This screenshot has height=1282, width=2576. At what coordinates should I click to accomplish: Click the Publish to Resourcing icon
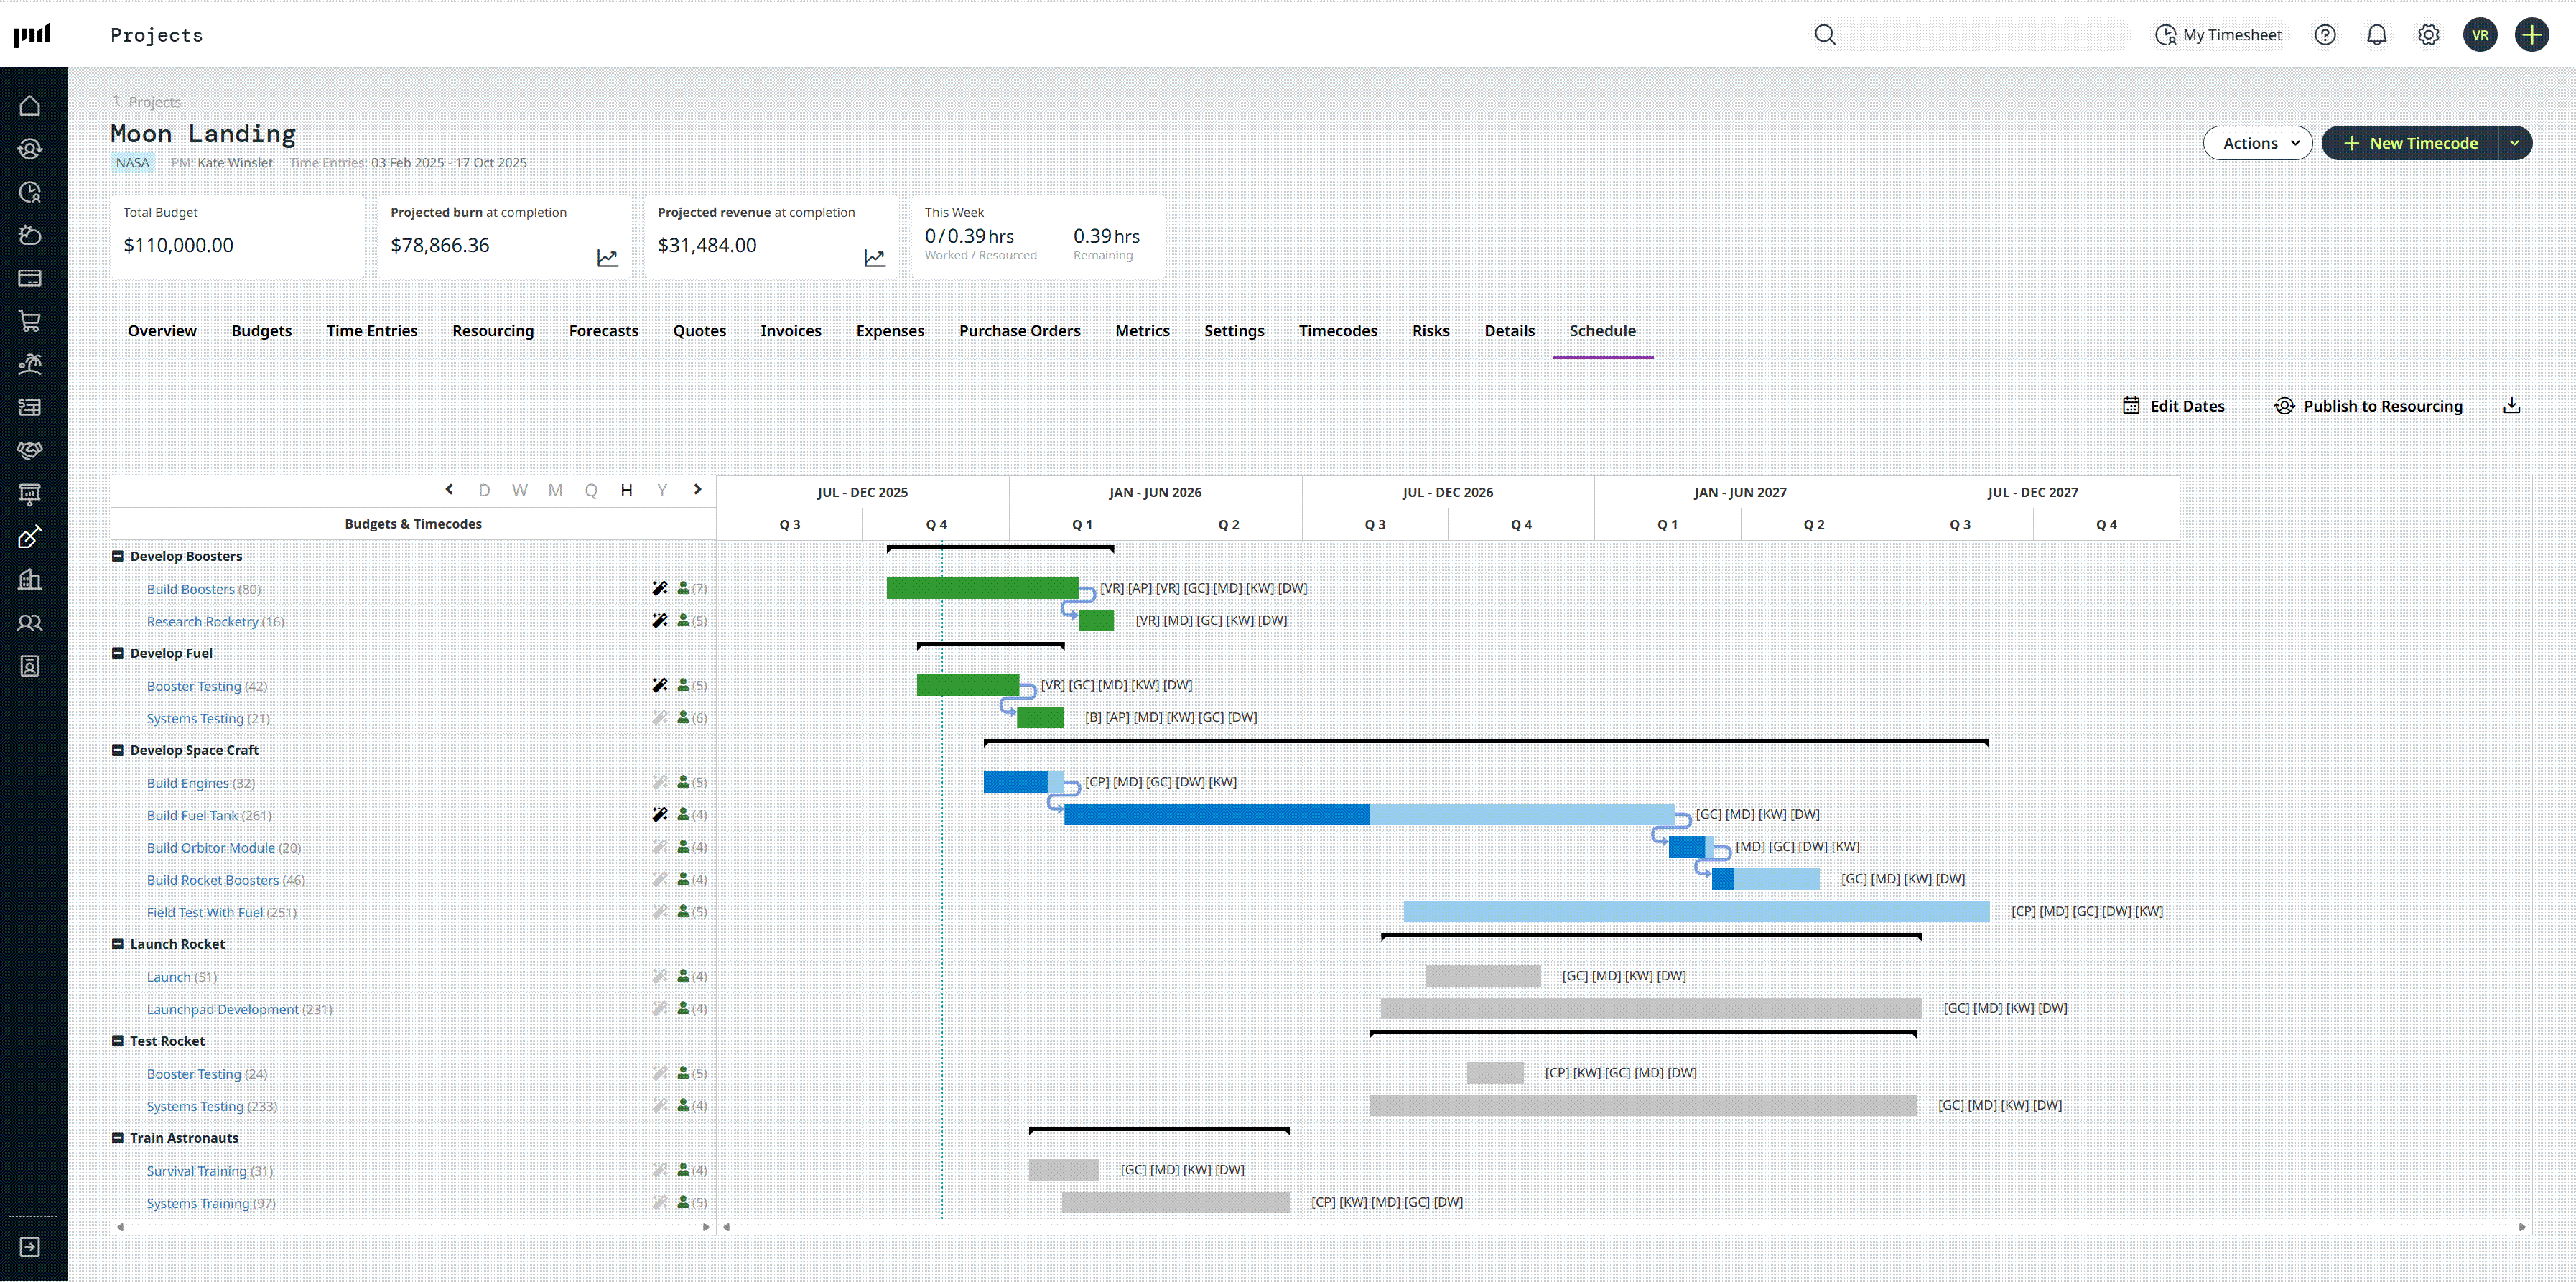tap(2285, 405)
